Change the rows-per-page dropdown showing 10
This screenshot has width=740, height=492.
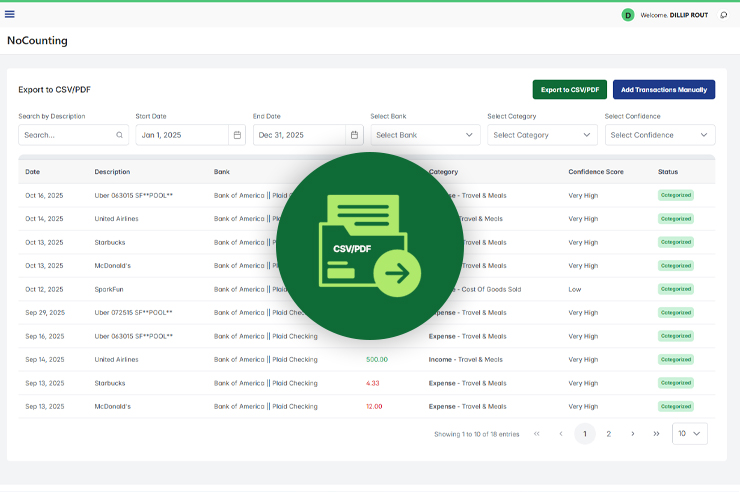(689, 434)
